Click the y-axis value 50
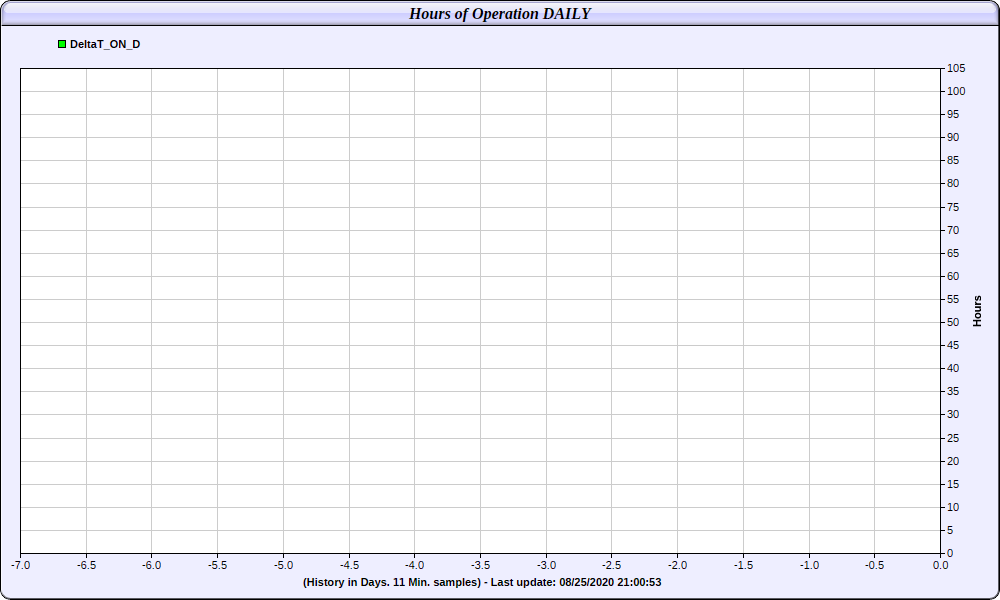Viewport: 1000px width, 600px height. [953, 322]
